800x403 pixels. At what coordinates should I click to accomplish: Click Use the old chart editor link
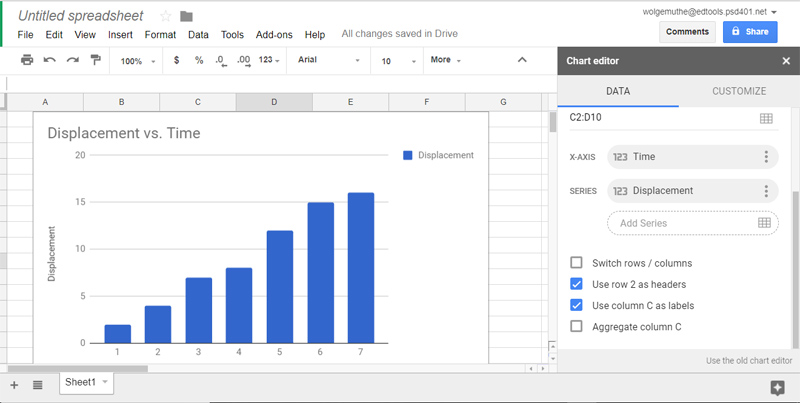point(748,360)
